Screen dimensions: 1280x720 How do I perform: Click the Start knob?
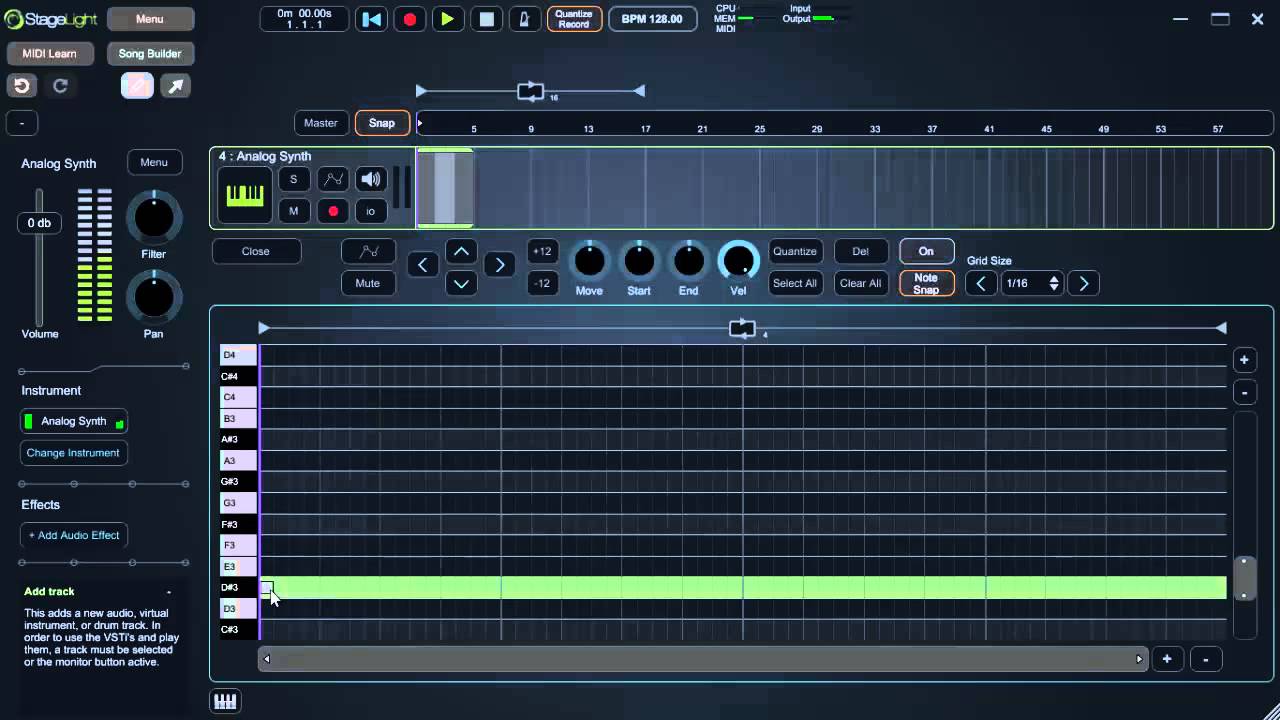click(639, 261)
